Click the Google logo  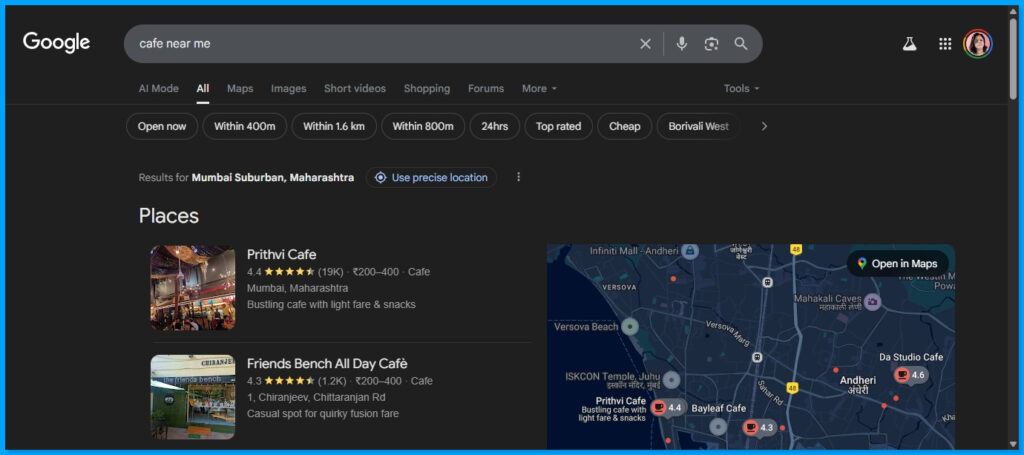(x=56, y=43)
